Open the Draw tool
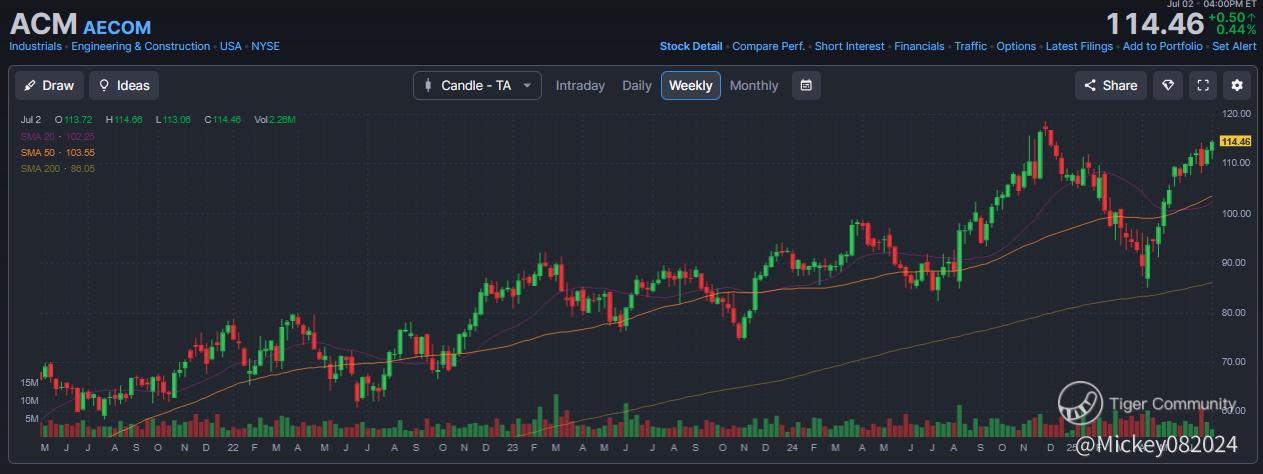 click(x=49, y=86)
